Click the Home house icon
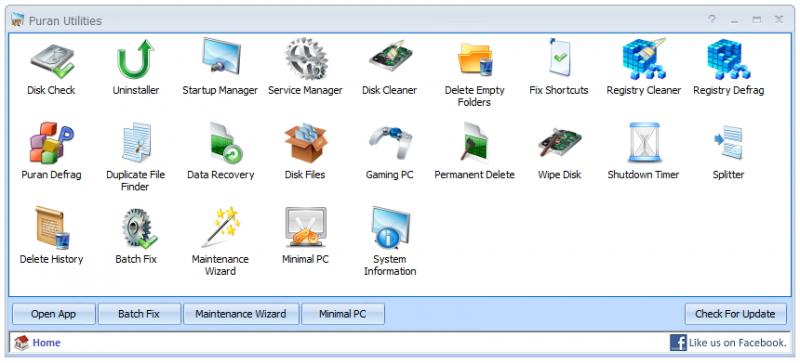The image size is (800, 363). click(x=21, y=343)
